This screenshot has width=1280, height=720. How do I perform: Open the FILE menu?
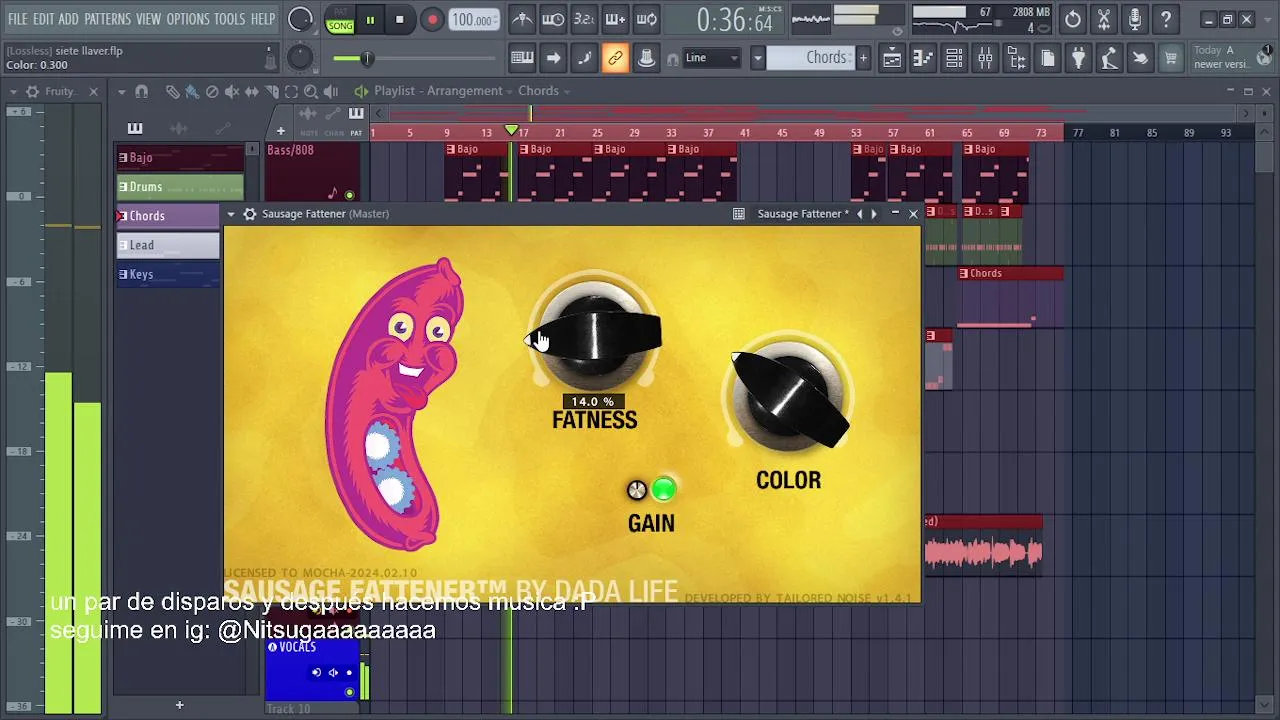17,19
